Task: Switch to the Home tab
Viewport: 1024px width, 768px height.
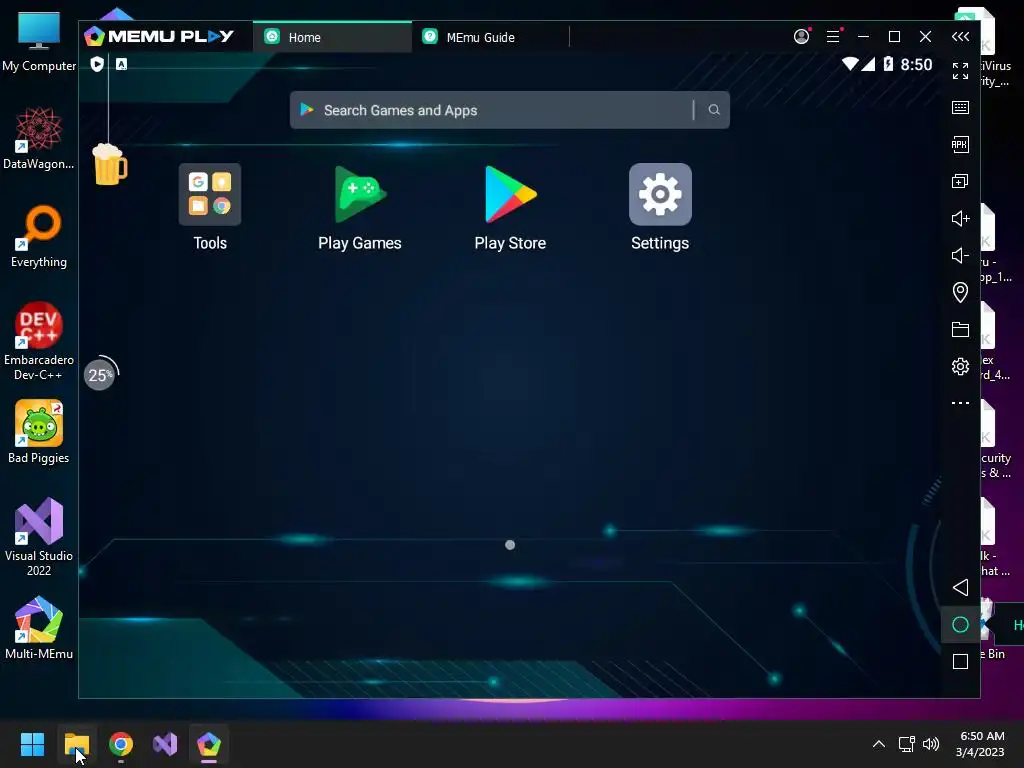Action: click(332, 37)
